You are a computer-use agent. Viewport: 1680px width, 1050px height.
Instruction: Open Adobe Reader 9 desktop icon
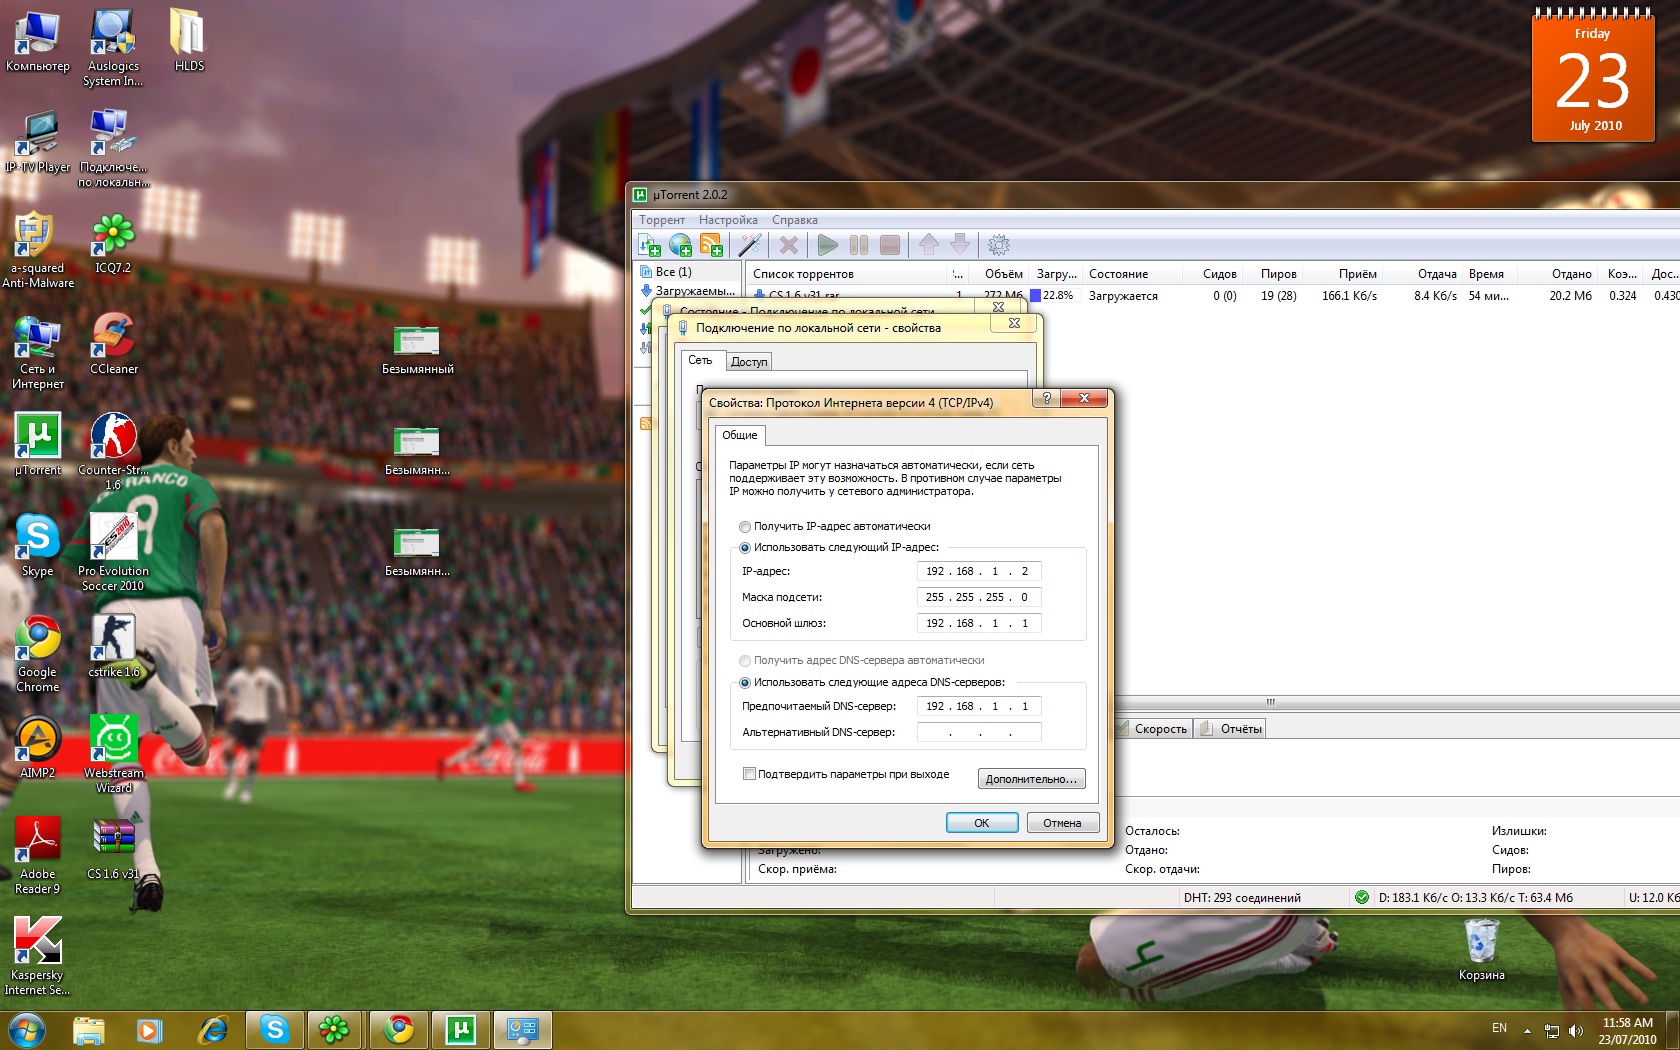[37, 856]
